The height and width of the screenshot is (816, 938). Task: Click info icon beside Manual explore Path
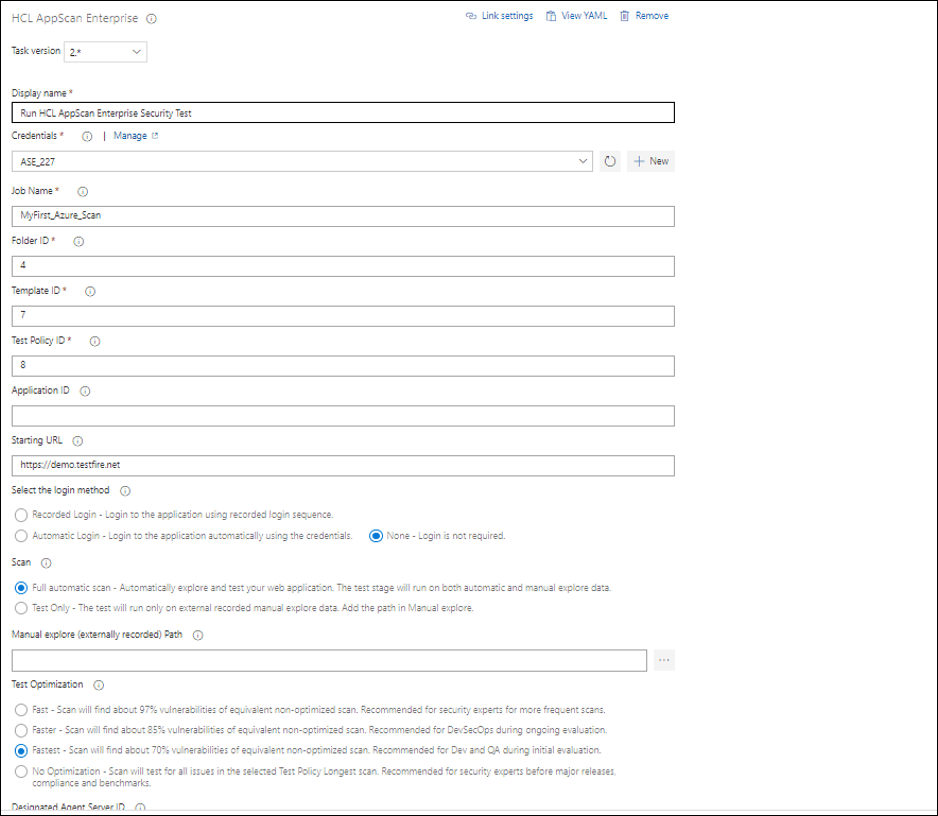coord(198,635)
